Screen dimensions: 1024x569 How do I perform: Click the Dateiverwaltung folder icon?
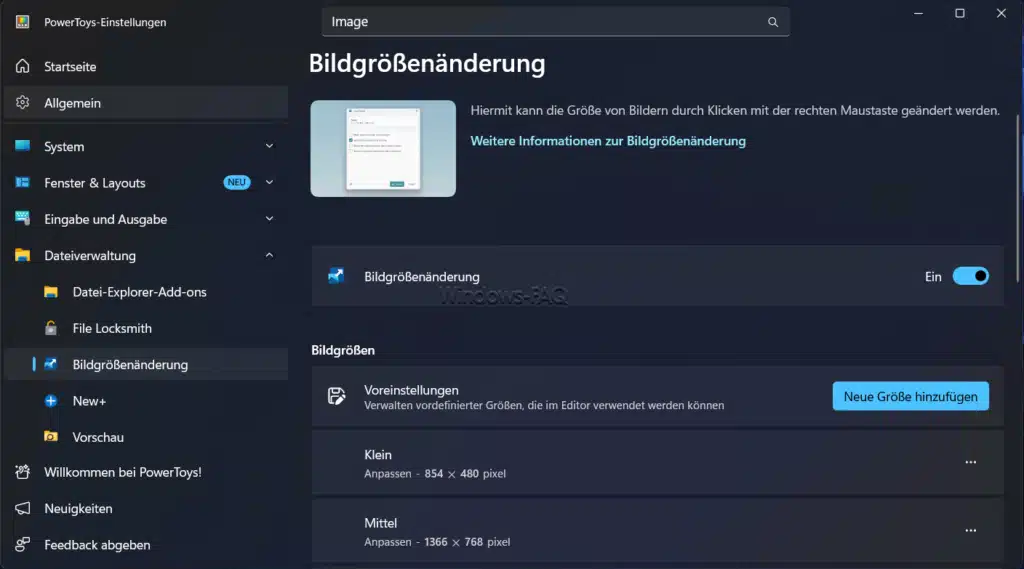(x=23, y=255)
